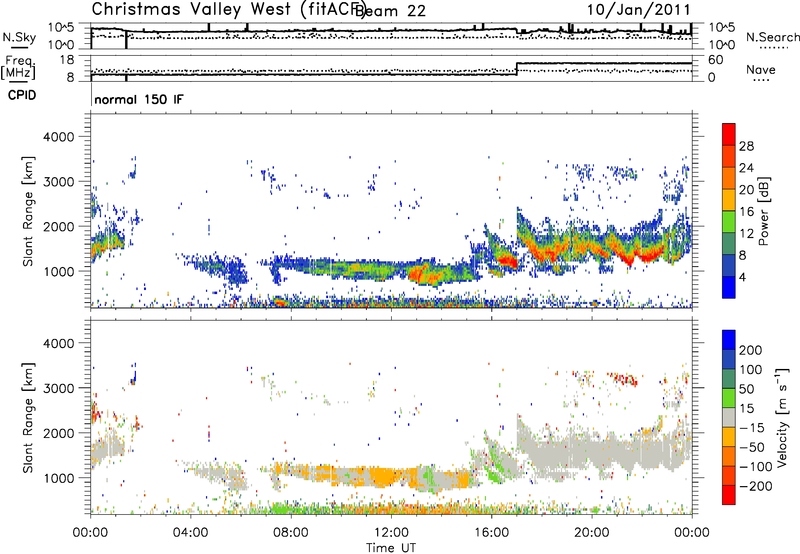Click the '28' tick on Power colorbar
Image resolution: width=800 pixels, height=554 pixels.
pos(746,146)
